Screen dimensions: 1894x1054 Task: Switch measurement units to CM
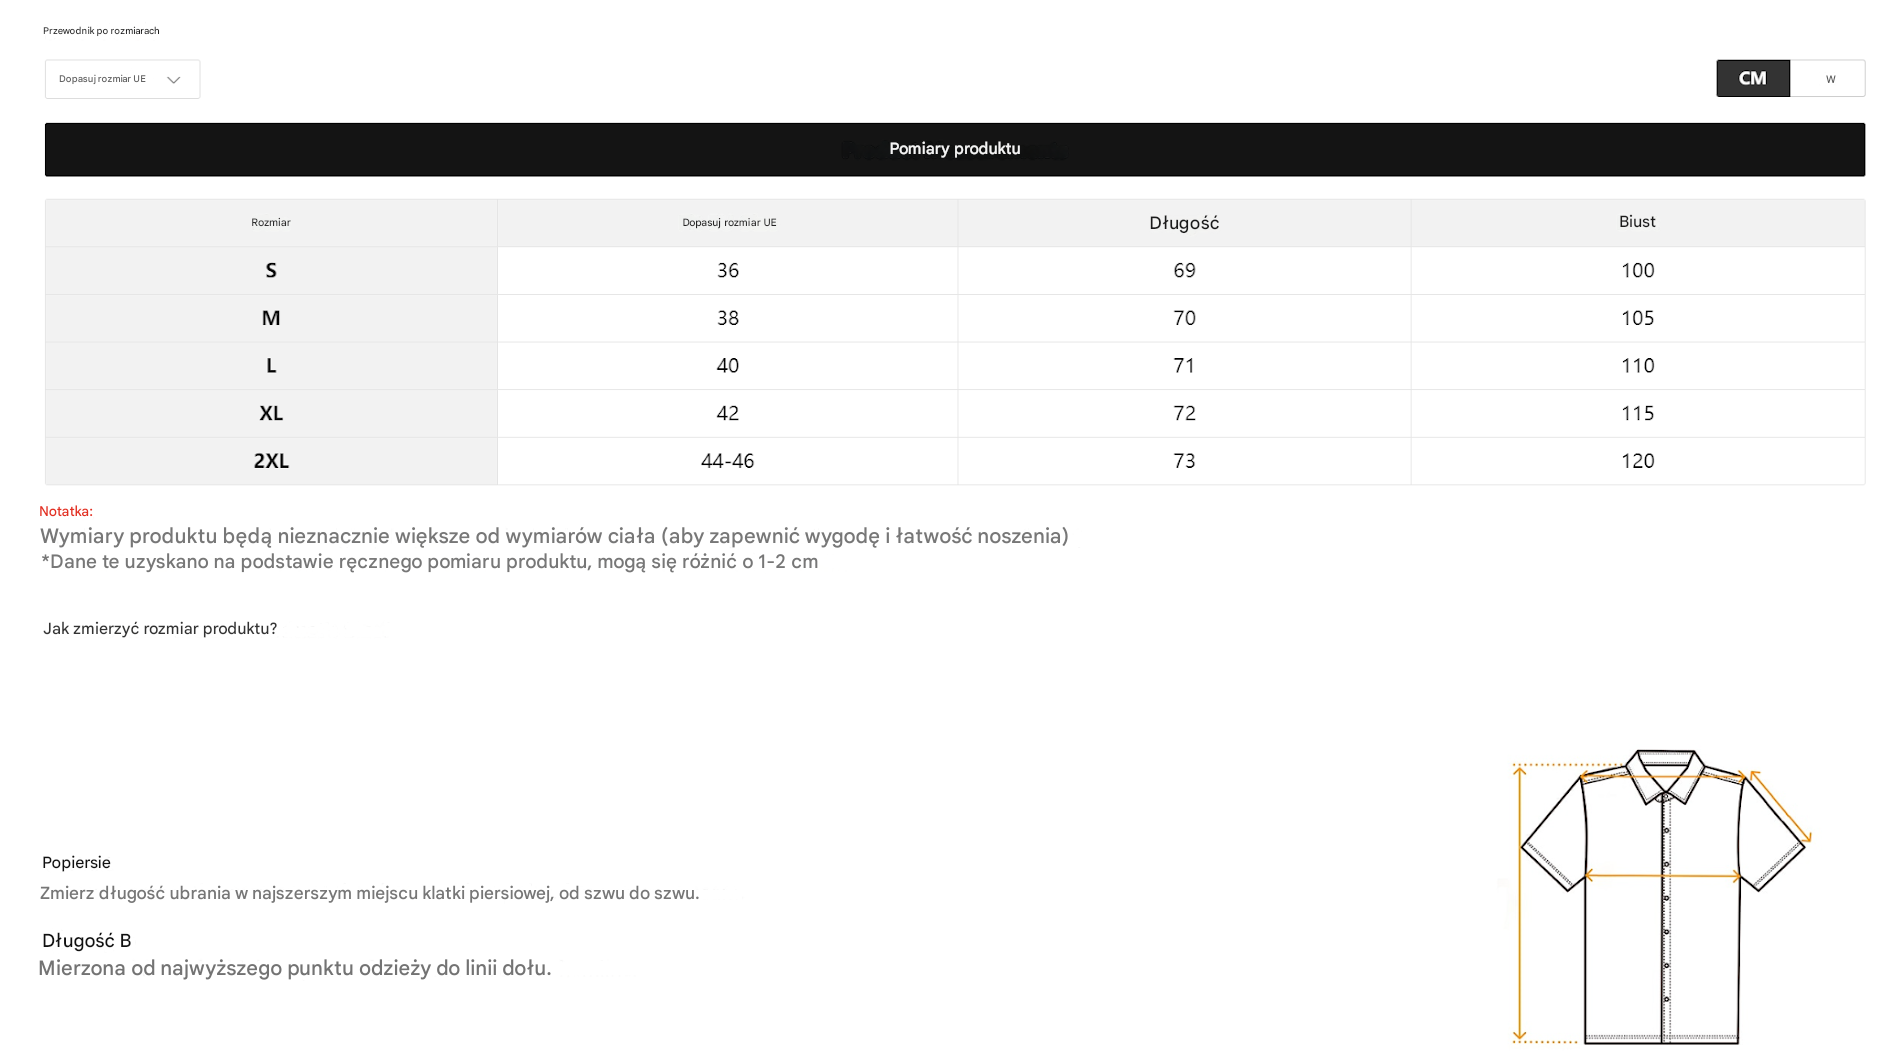click(1752, 78)
